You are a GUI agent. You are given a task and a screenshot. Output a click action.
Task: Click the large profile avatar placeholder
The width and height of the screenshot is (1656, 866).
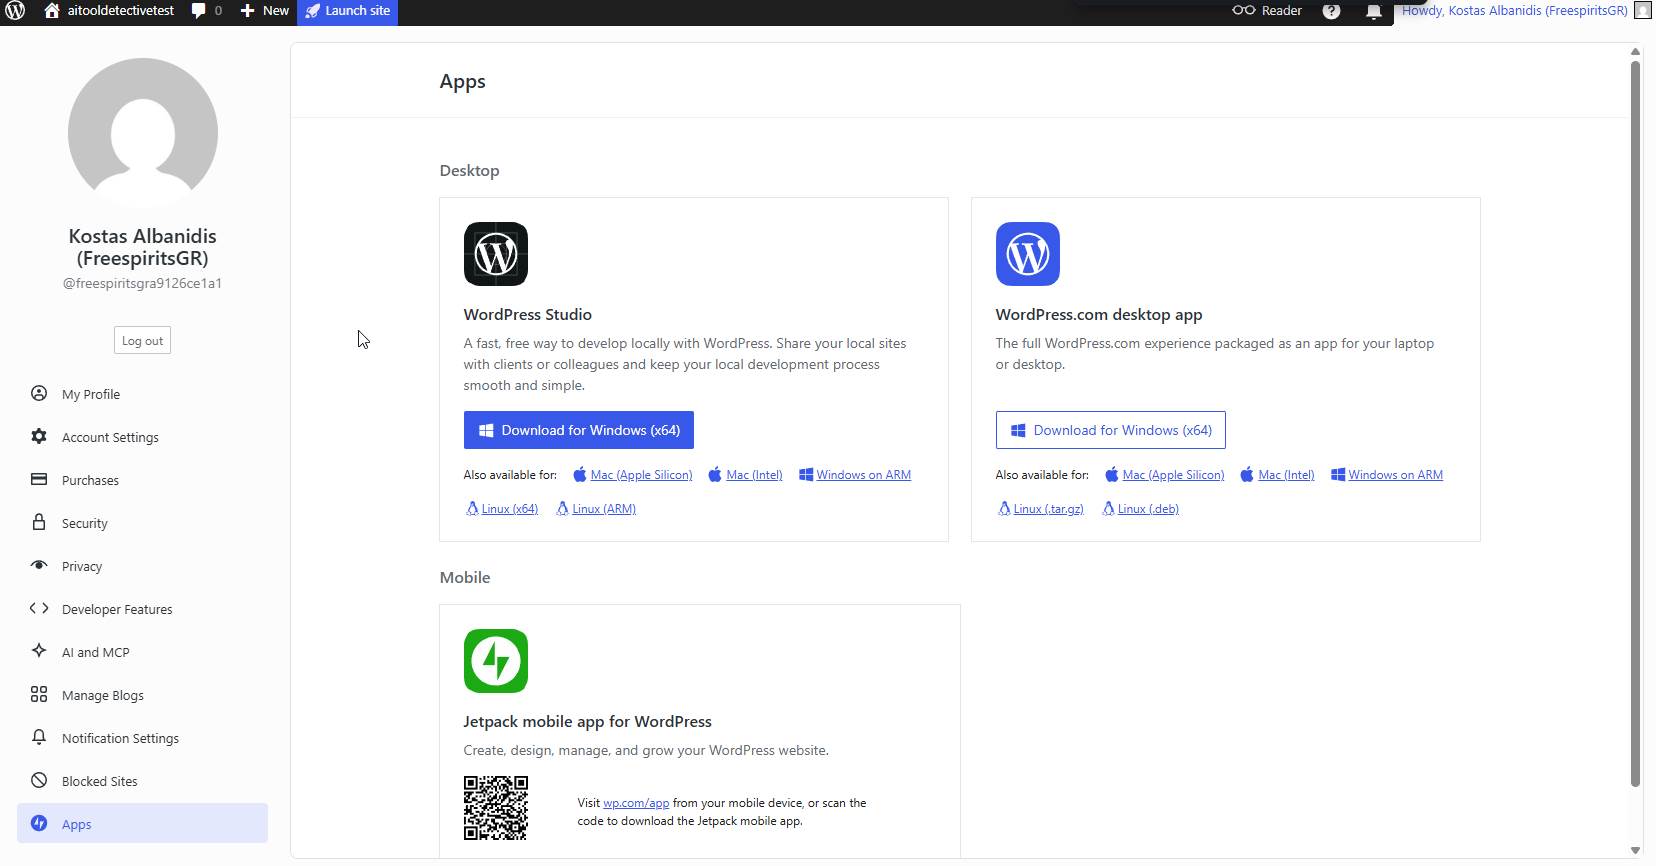(143, 133)
